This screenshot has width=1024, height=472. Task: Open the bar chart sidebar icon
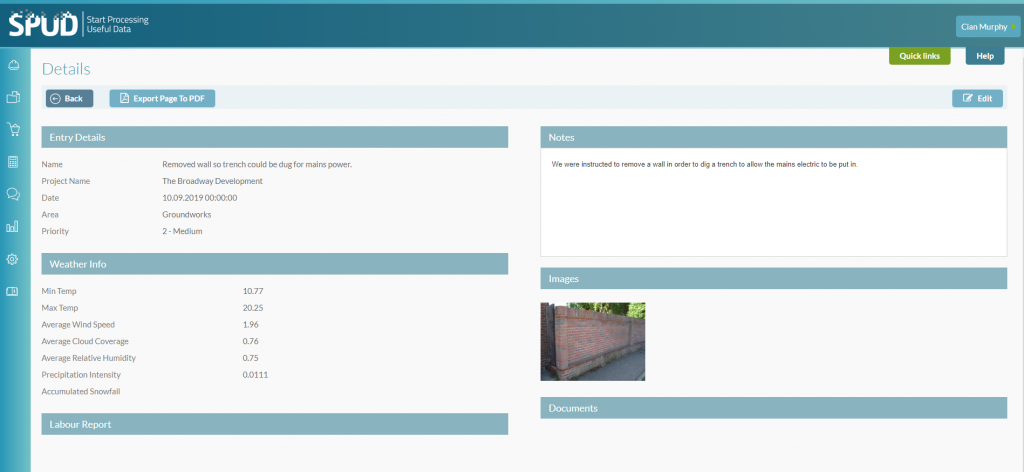pos(12,227)
